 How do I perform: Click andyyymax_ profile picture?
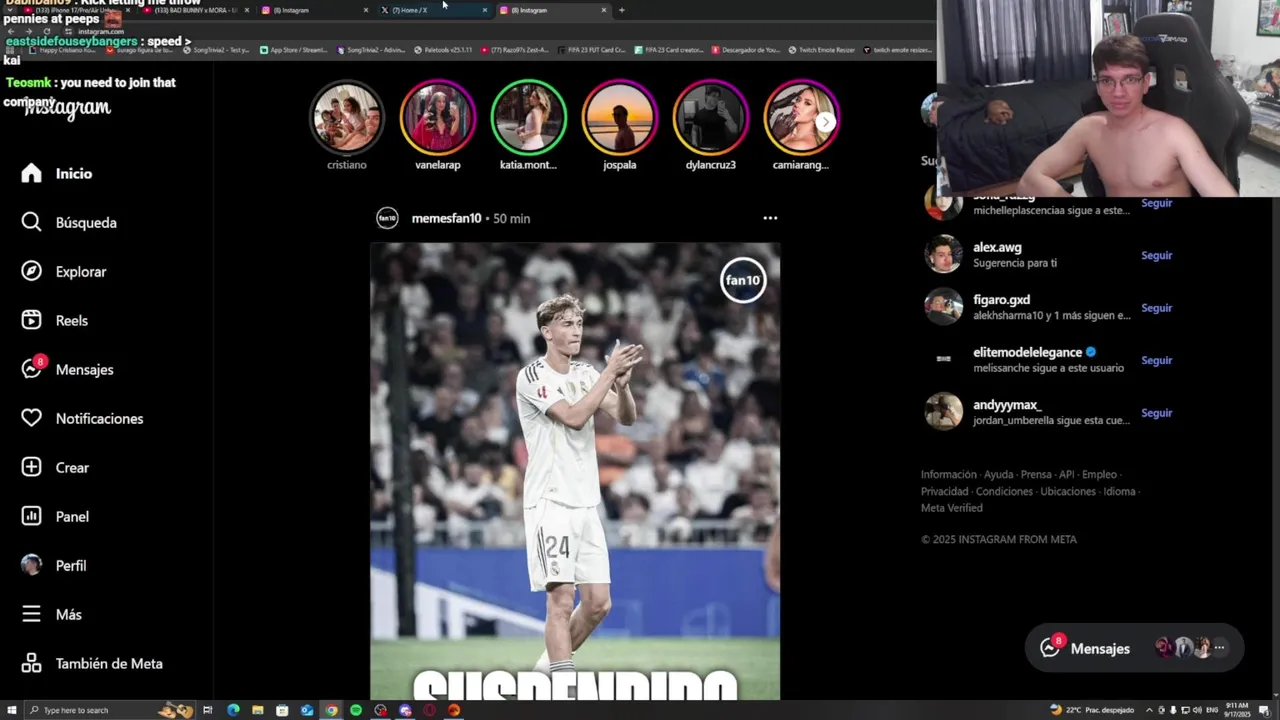943,411
